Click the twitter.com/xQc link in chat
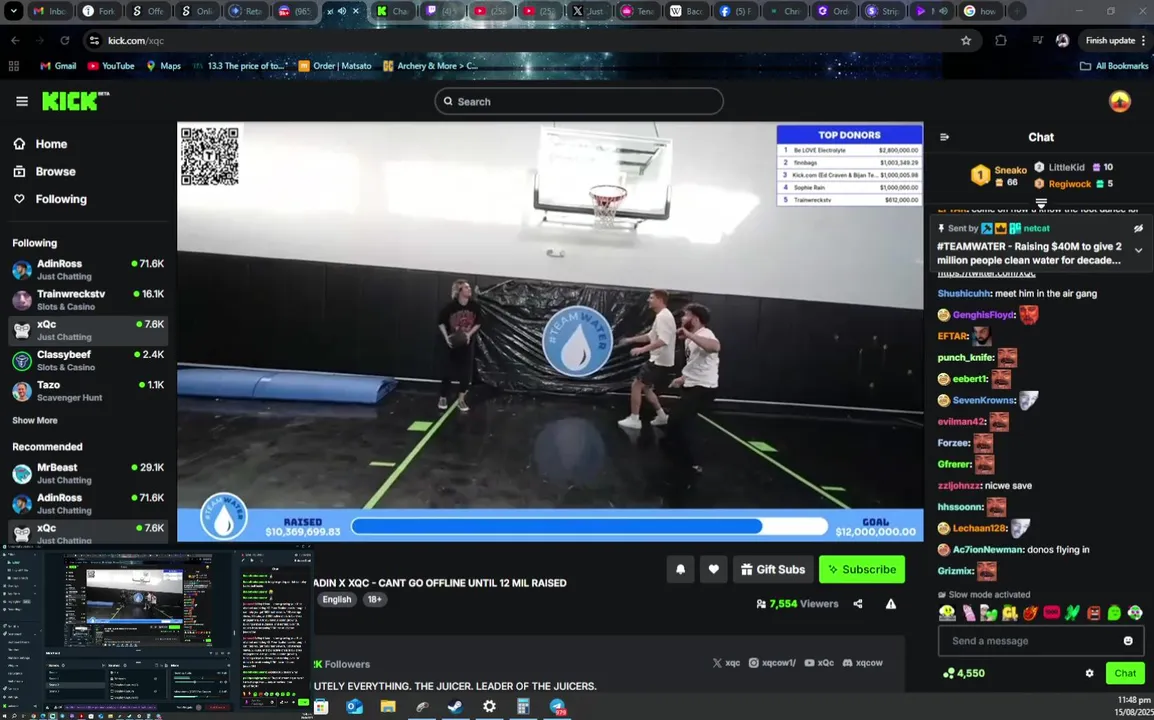This screenshot has height=720, width=1154. point(986,273)
